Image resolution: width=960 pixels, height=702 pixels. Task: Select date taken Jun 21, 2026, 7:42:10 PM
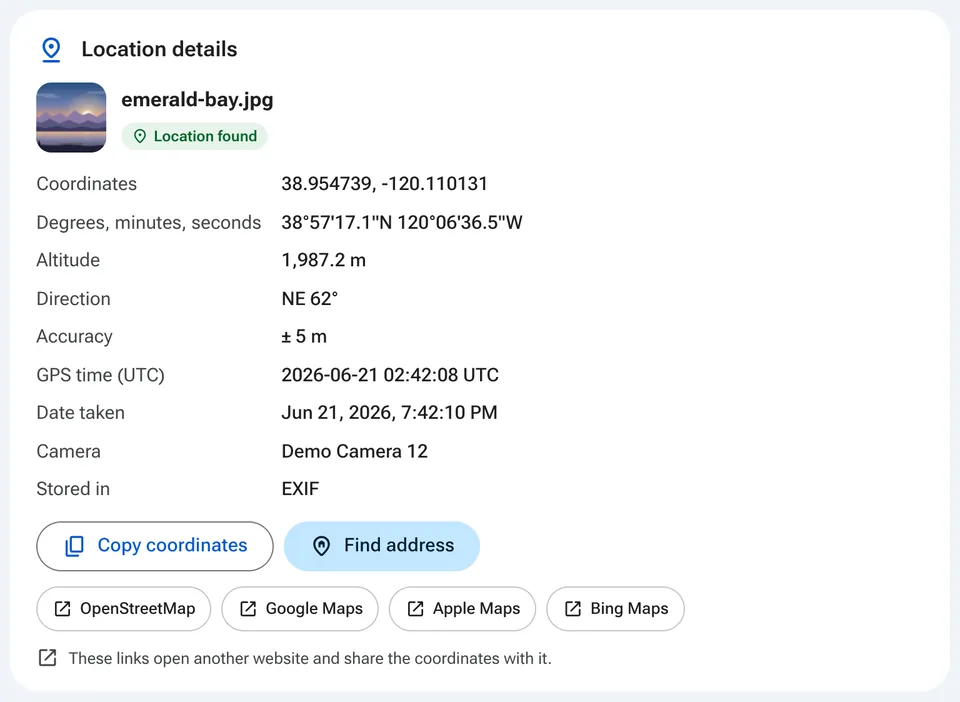[x=389, y=413]
